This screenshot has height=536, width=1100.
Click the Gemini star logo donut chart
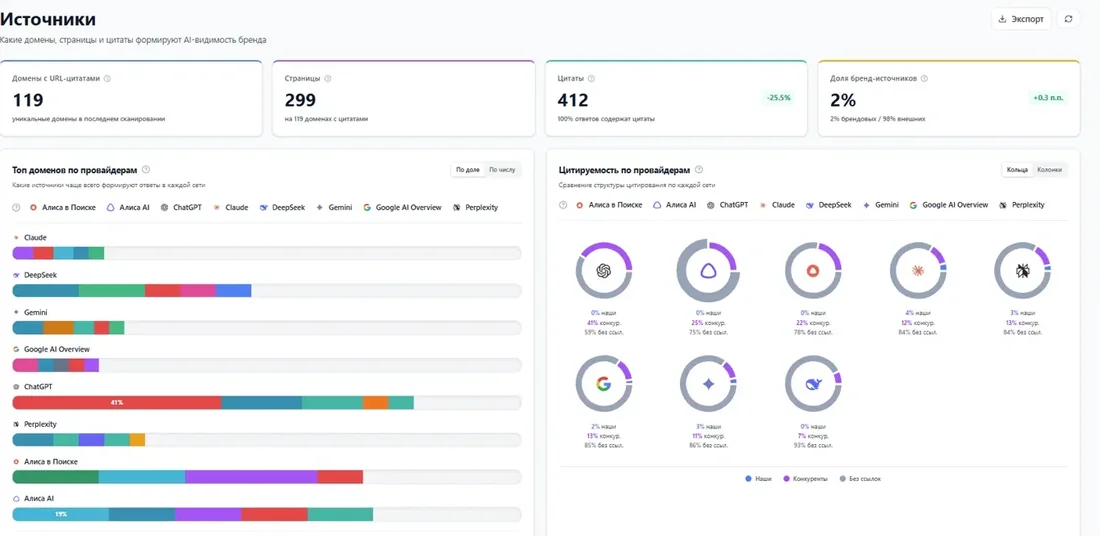coord(709,383)
